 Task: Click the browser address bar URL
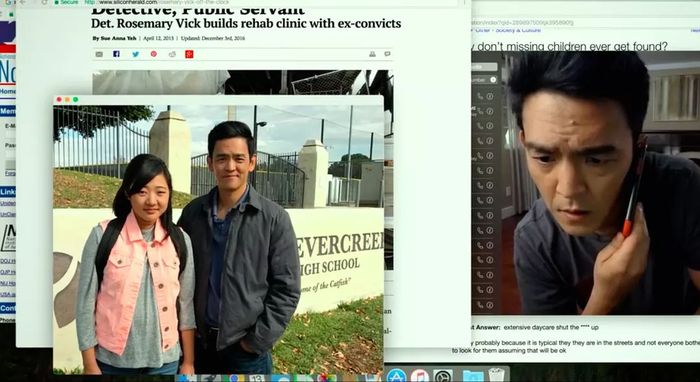(157, 2)
